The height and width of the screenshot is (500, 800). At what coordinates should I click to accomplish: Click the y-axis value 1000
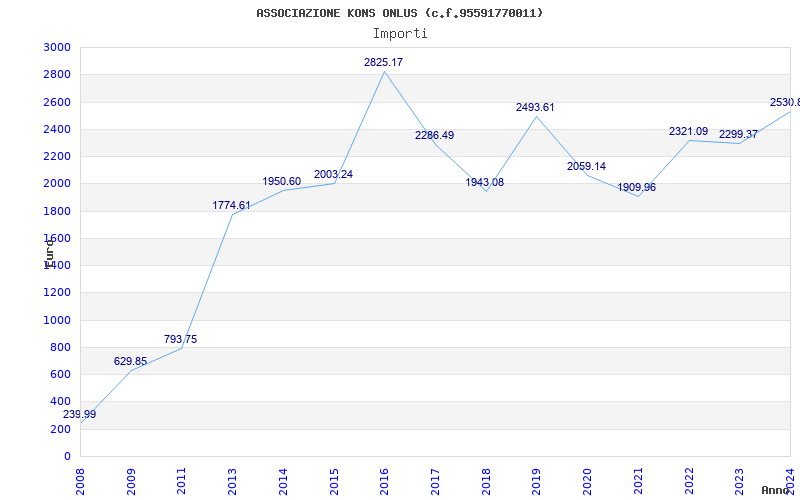pyautogui.click(x=58, y=320)
